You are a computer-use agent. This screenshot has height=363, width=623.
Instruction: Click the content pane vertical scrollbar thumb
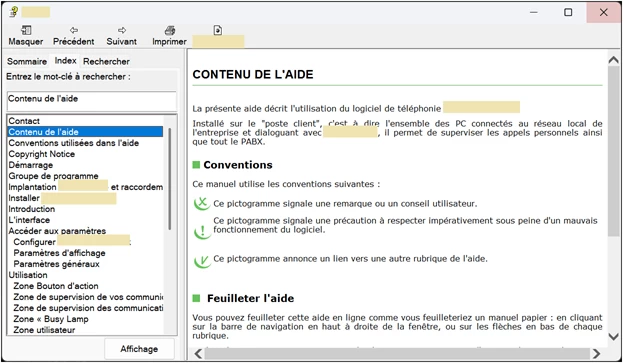(x=613, y=152)
